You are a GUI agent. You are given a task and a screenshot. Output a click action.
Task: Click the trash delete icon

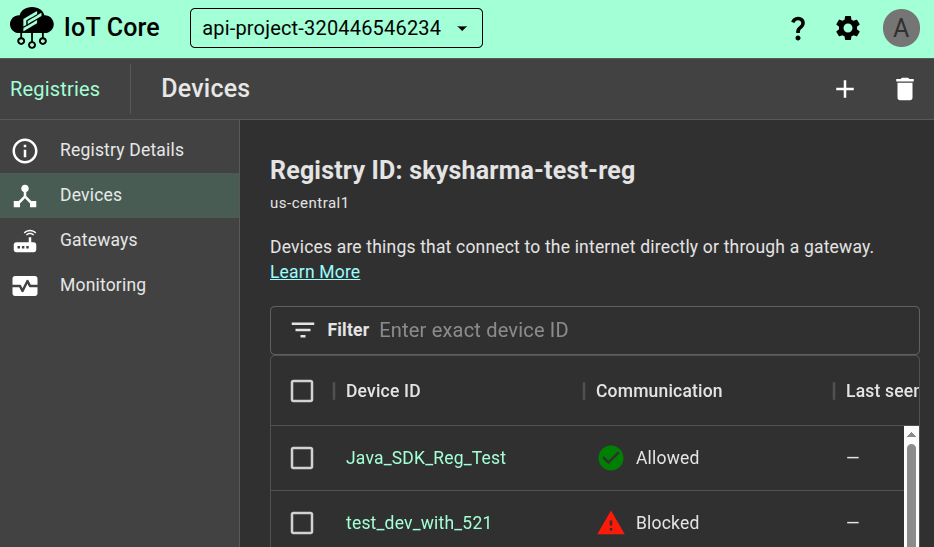coord(905,89)
